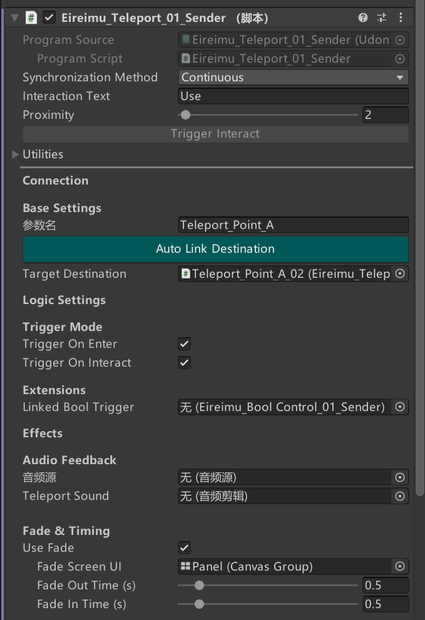Open object picker for 音频源 field

coord(400,478)
